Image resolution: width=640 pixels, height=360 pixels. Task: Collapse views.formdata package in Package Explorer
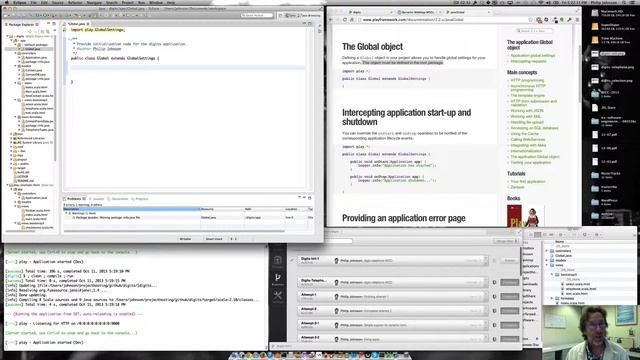16,117
